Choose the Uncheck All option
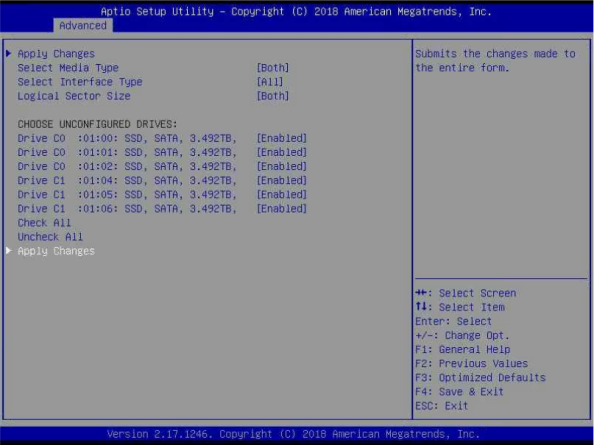This screenshot has height=445, width=594. click(x=50, y=237)
